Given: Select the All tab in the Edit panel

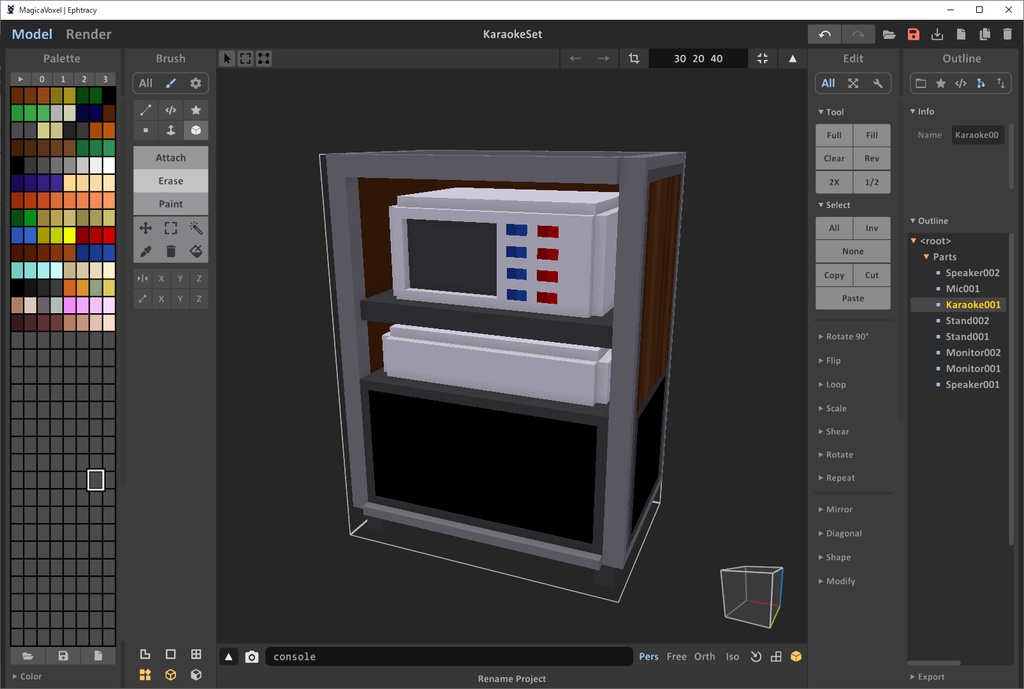Looking at the screenshot, I should click(x=828, y=83).
